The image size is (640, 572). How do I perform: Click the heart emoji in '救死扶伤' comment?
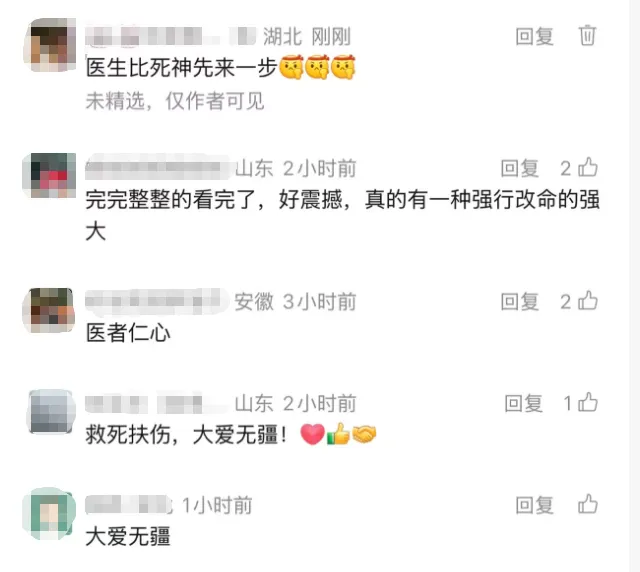tap(313, 434)
